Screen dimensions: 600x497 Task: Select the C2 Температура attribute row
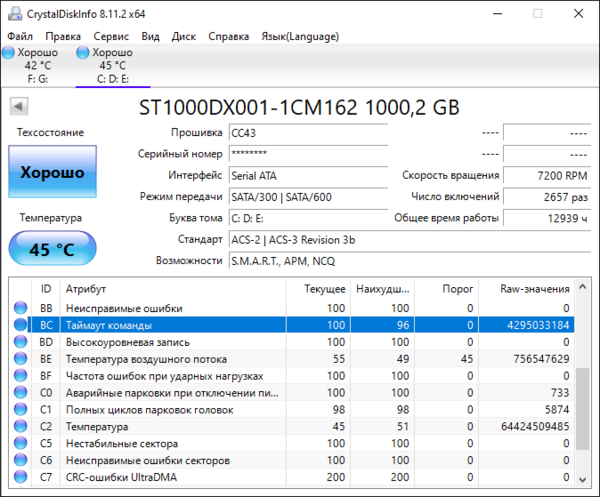[x=292, y=426]
